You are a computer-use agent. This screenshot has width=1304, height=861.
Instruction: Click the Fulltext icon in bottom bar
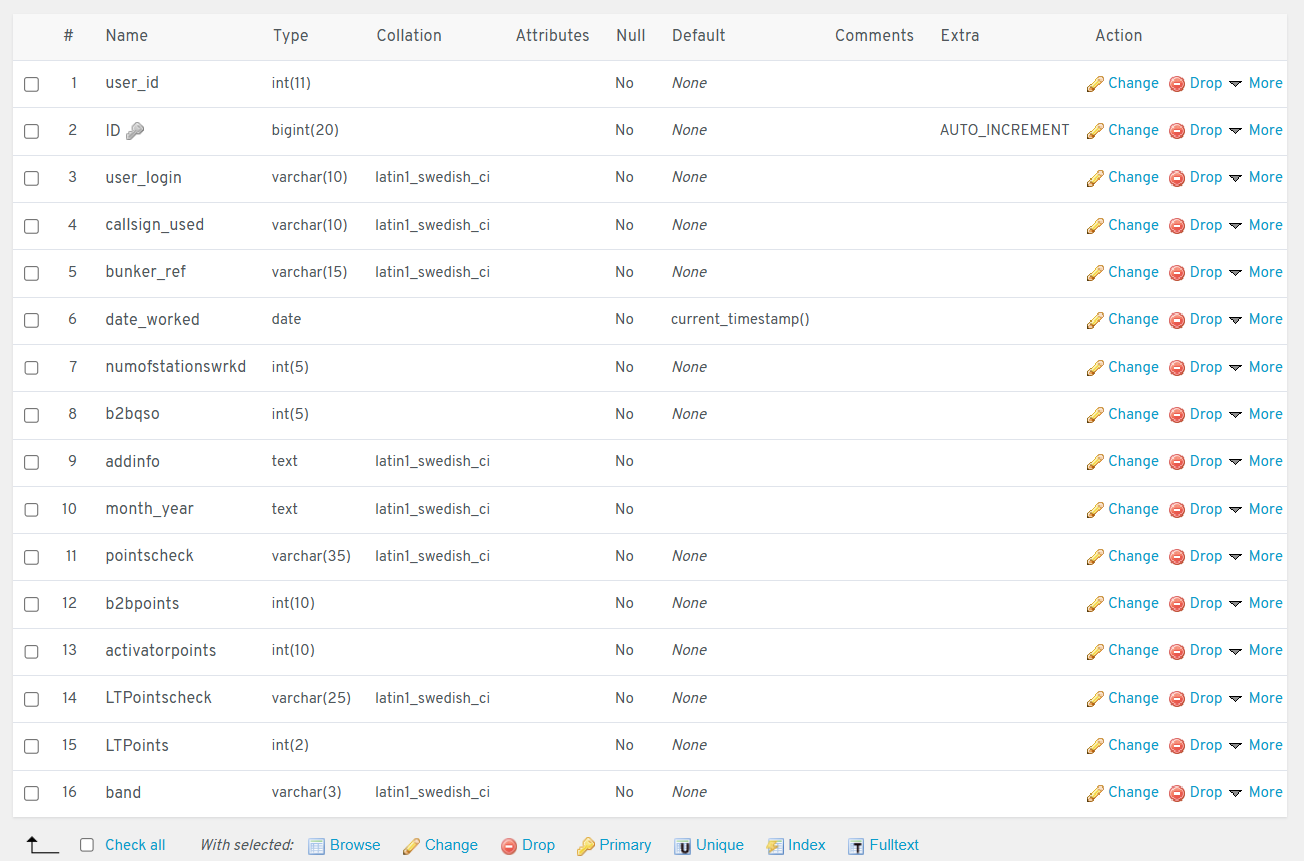pyautogui.click(x=856, y=846)
